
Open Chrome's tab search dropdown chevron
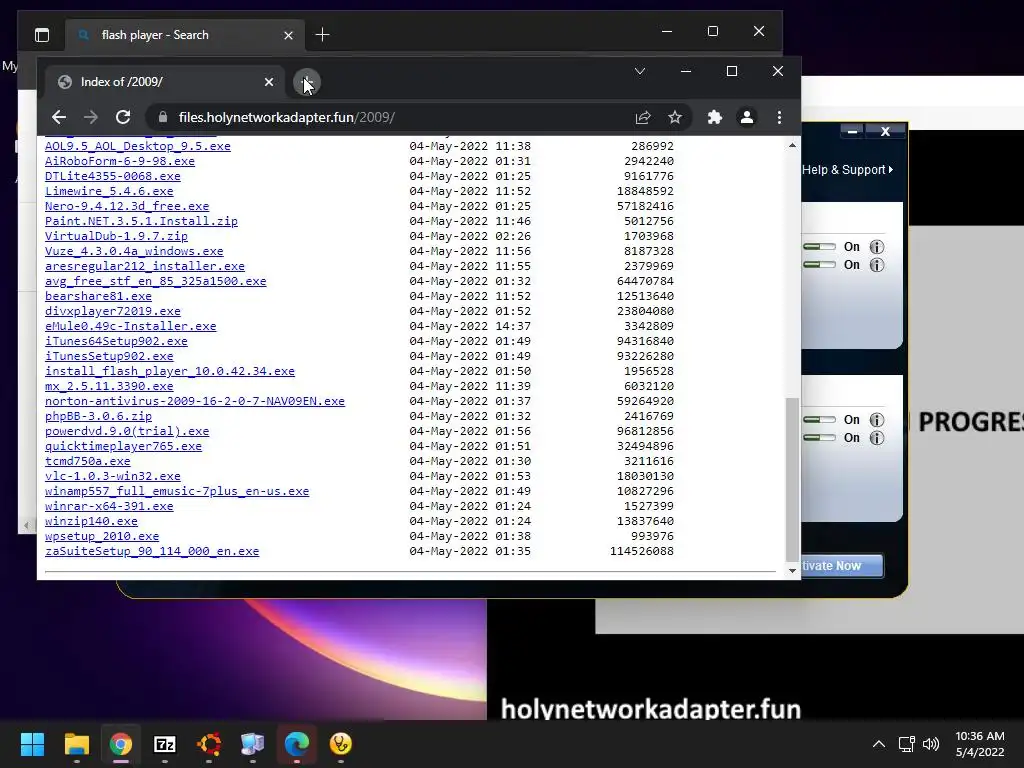click(640, 71)
